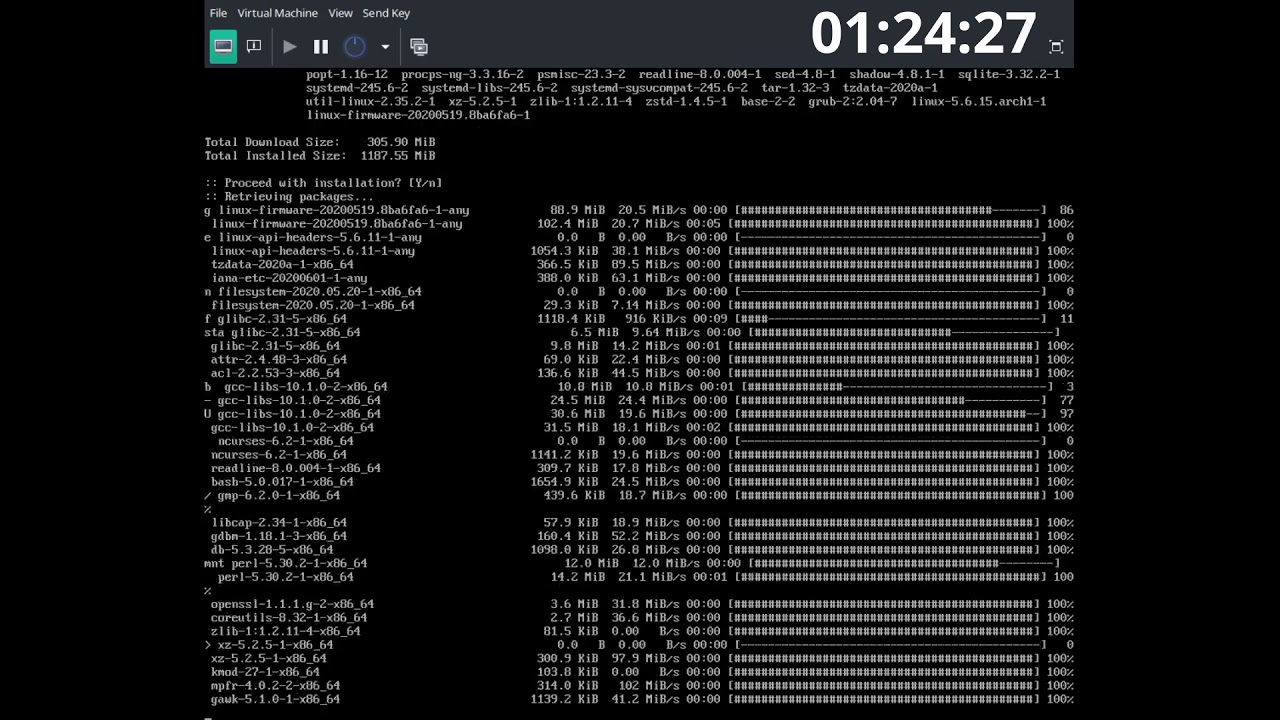The height and width of the screenshot is (720, 1280).
Task: Show virtual hardware details
Action: point(254,46)
